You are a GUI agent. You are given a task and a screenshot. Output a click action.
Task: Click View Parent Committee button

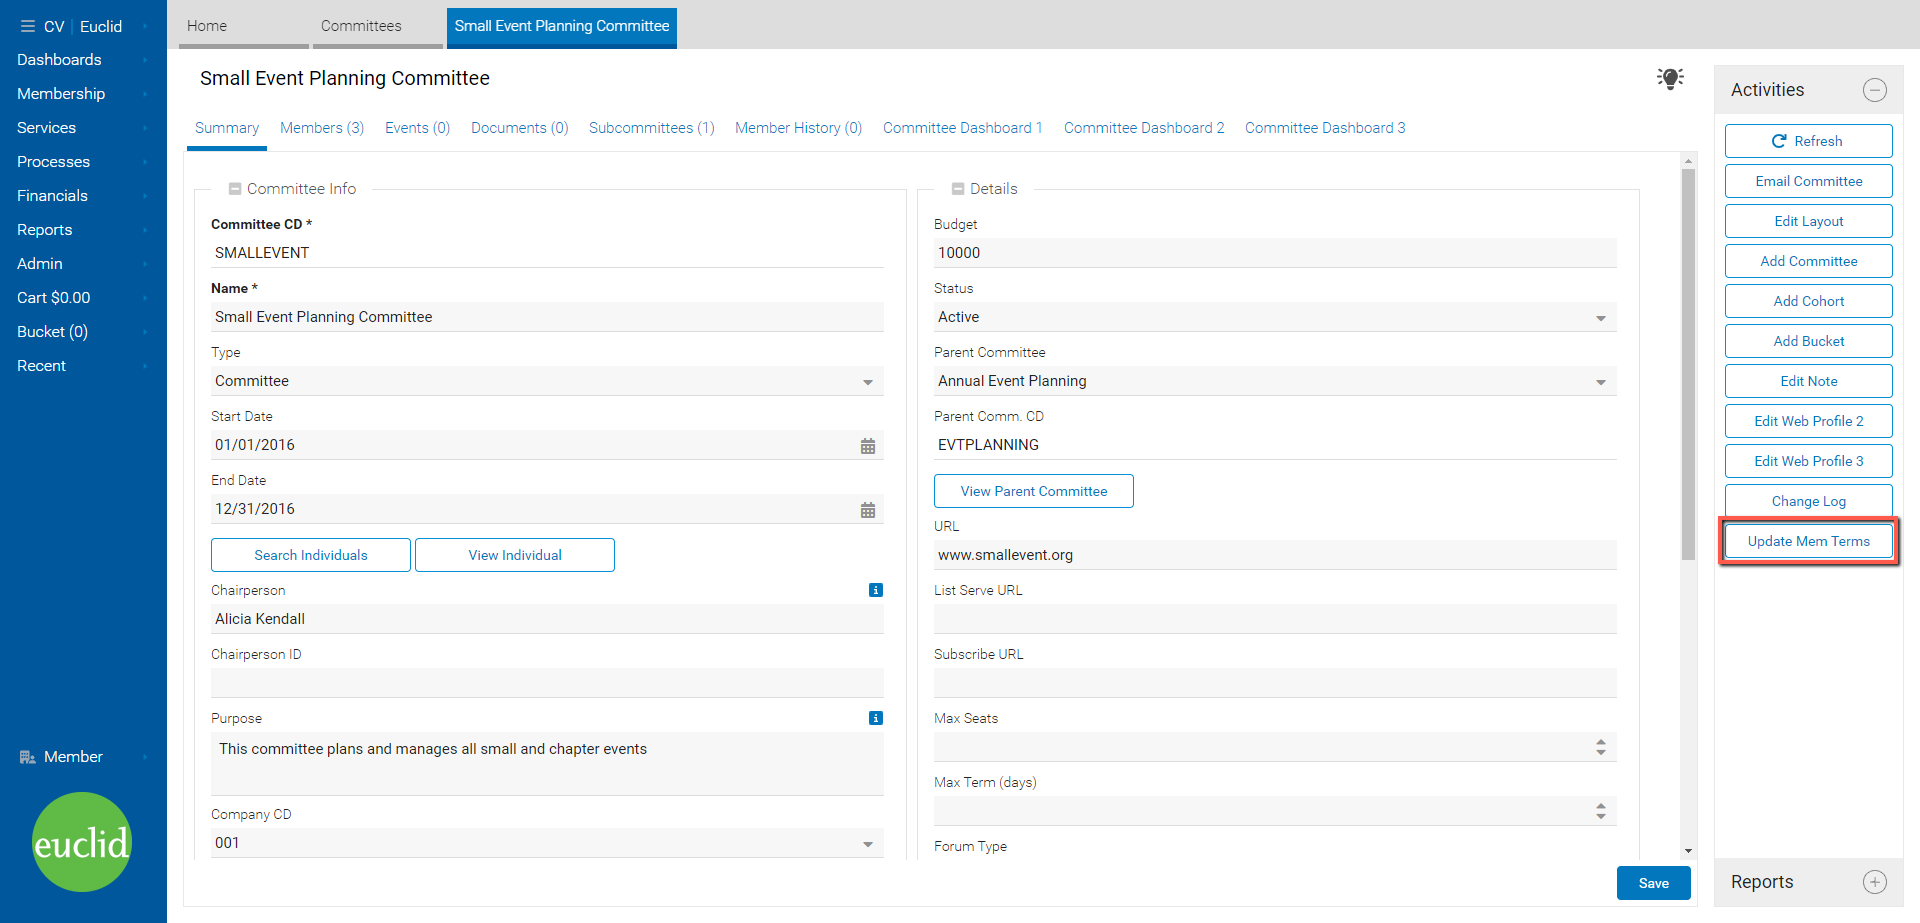coord(1034,491)
